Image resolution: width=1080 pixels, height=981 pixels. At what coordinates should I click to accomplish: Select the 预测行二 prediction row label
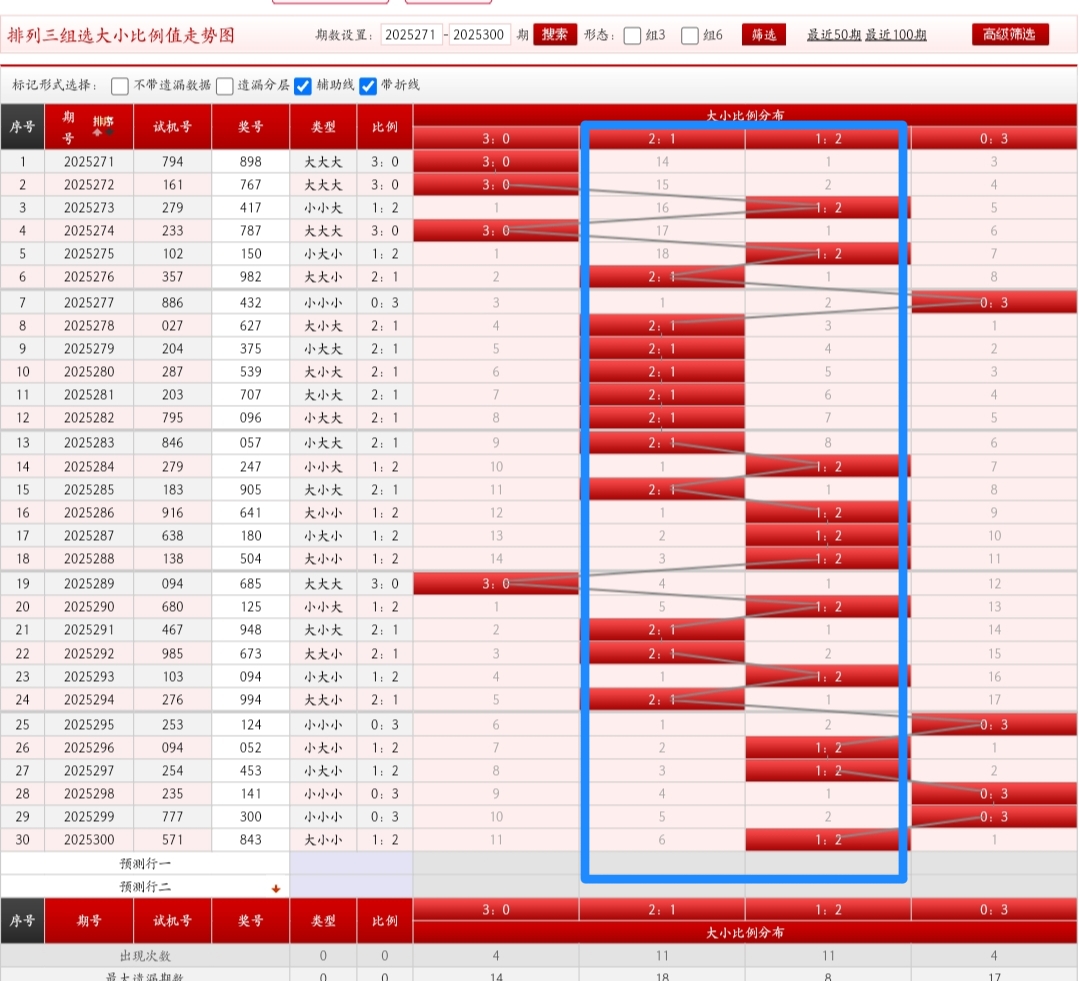(x=145, y=887)
